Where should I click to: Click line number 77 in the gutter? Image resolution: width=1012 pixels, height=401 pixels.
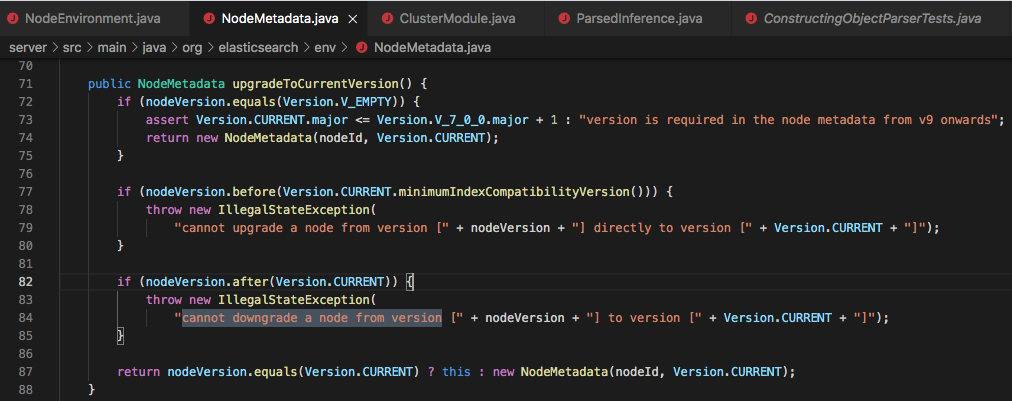(x=26, y=192)
